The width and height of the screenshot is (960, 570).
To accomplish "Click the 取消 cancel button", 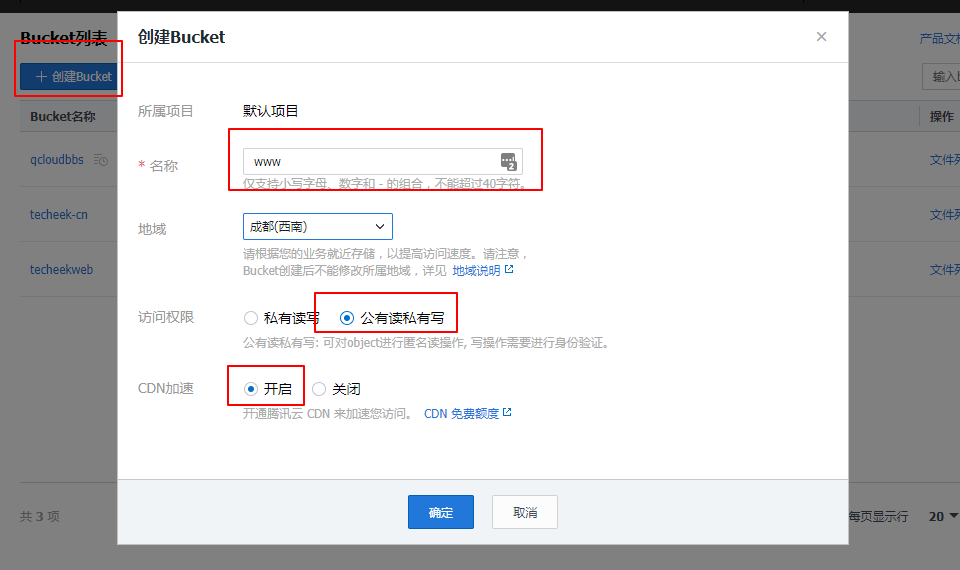I will [524, 512].
